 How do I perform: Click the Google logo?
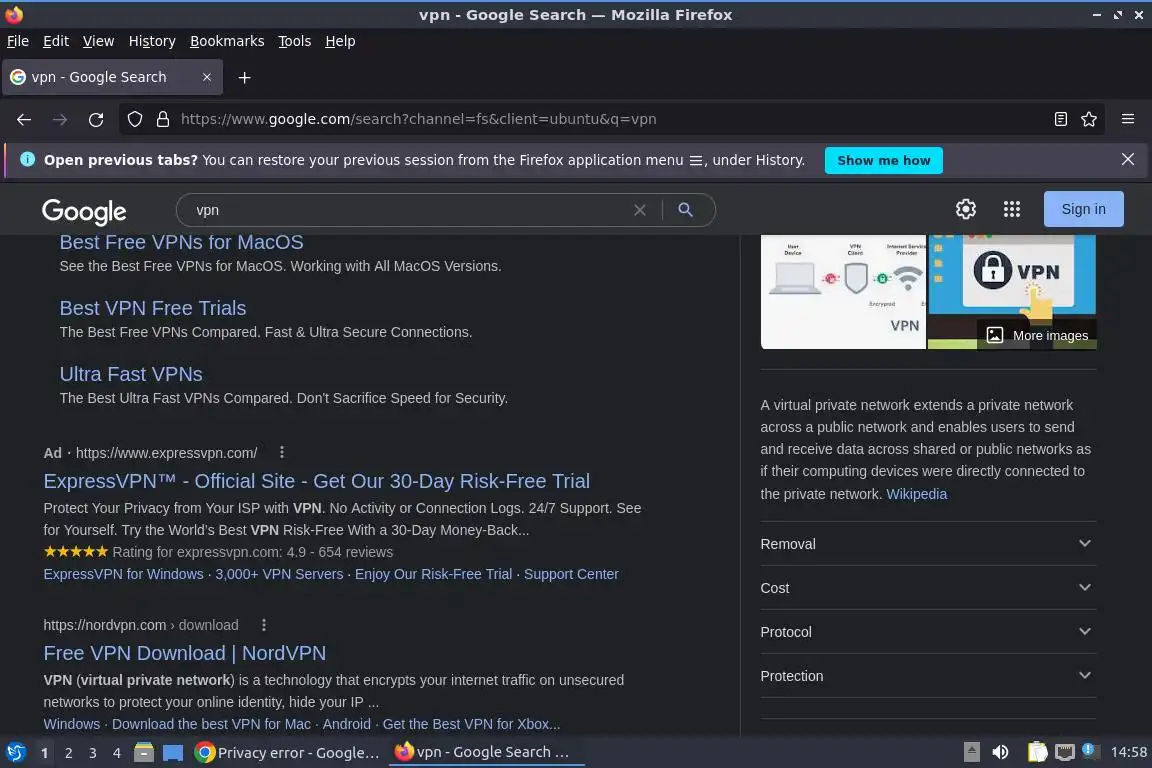point(84,212)
